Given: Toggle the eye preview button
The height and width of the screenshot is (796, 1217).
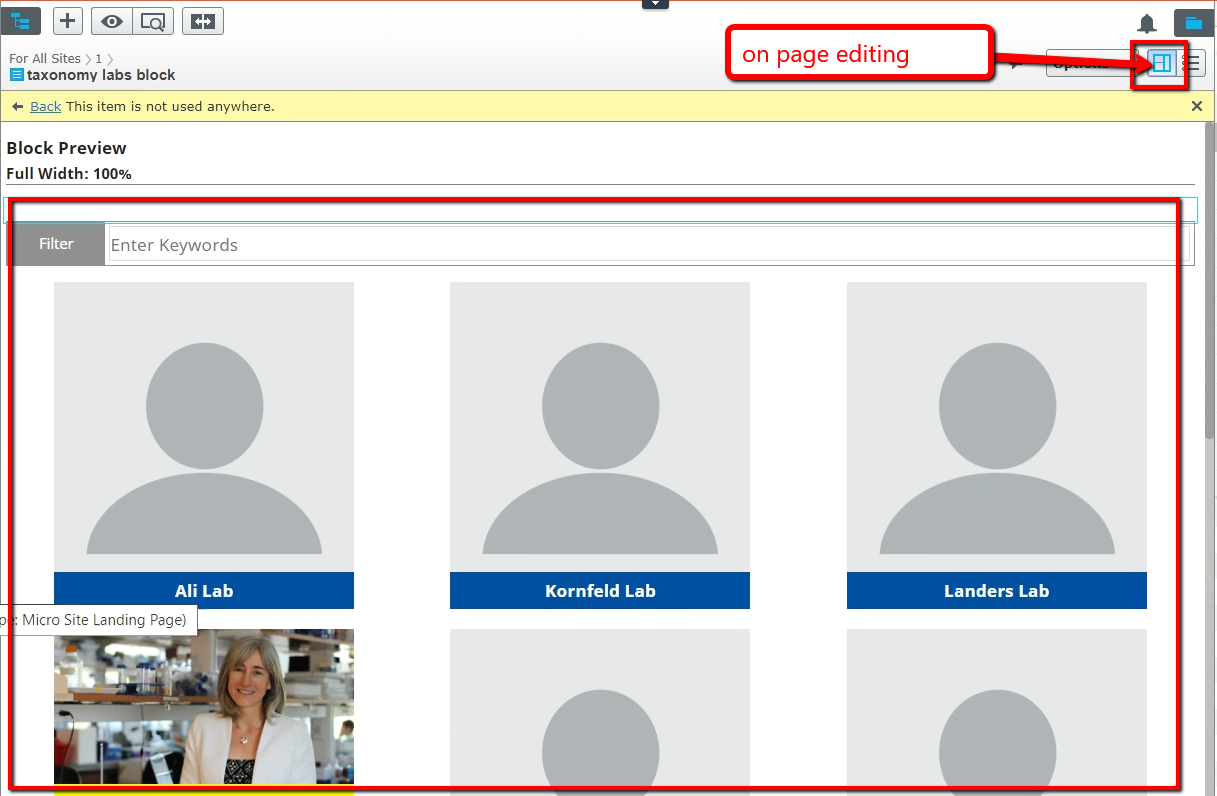Looking at the screenshot, I should (x=112, y=21).
